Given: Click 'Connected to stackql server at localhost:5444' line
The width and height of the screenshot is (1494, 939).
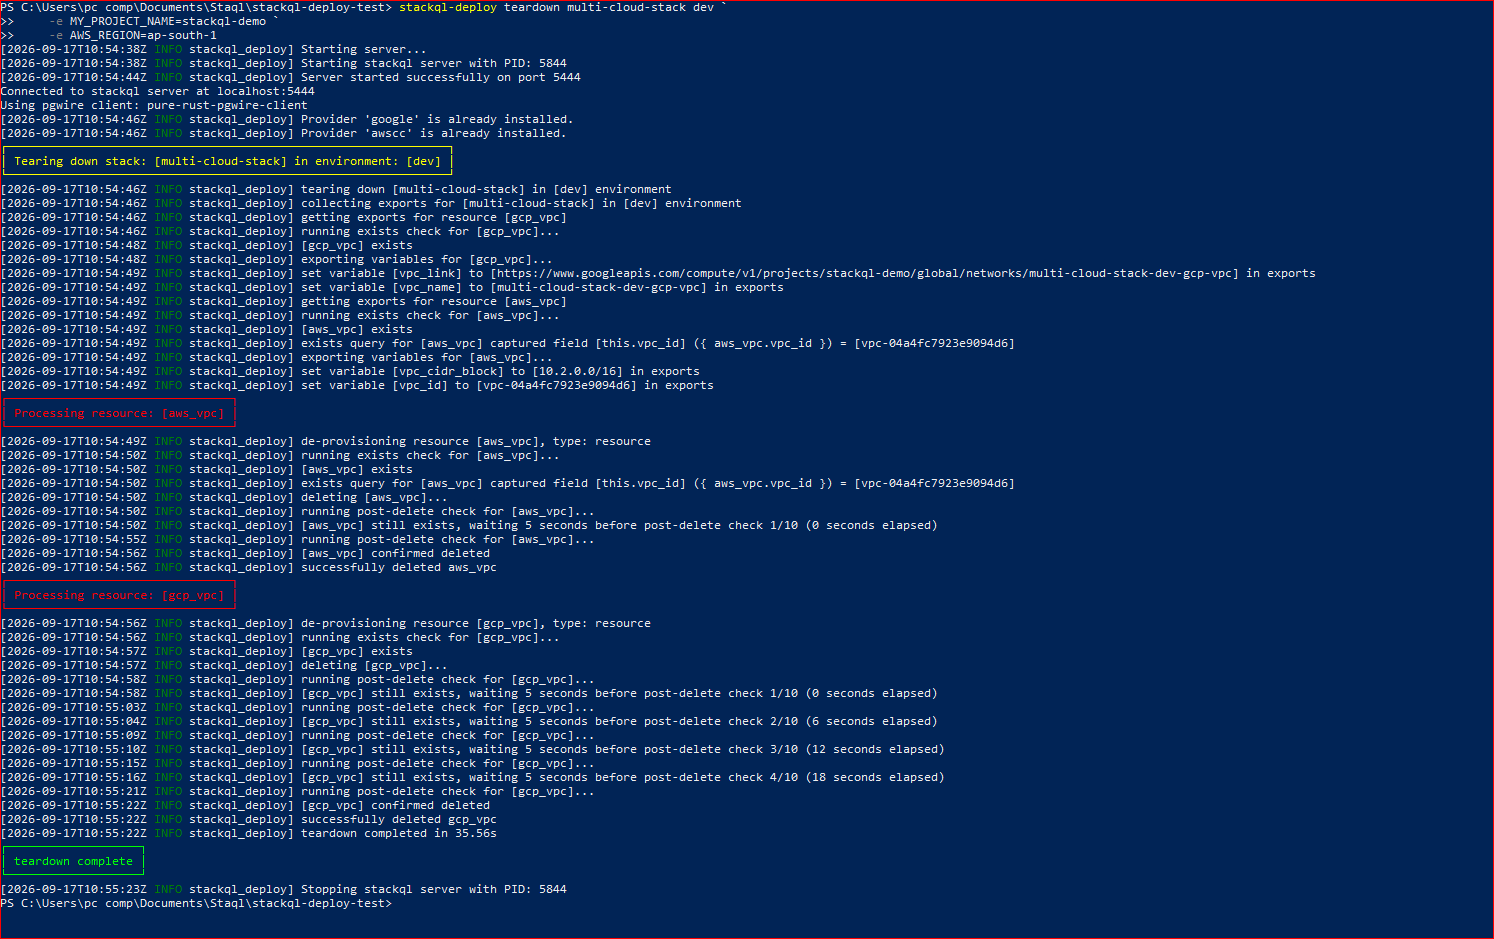Looking at the screenshot, I should (x=157, y=91).
